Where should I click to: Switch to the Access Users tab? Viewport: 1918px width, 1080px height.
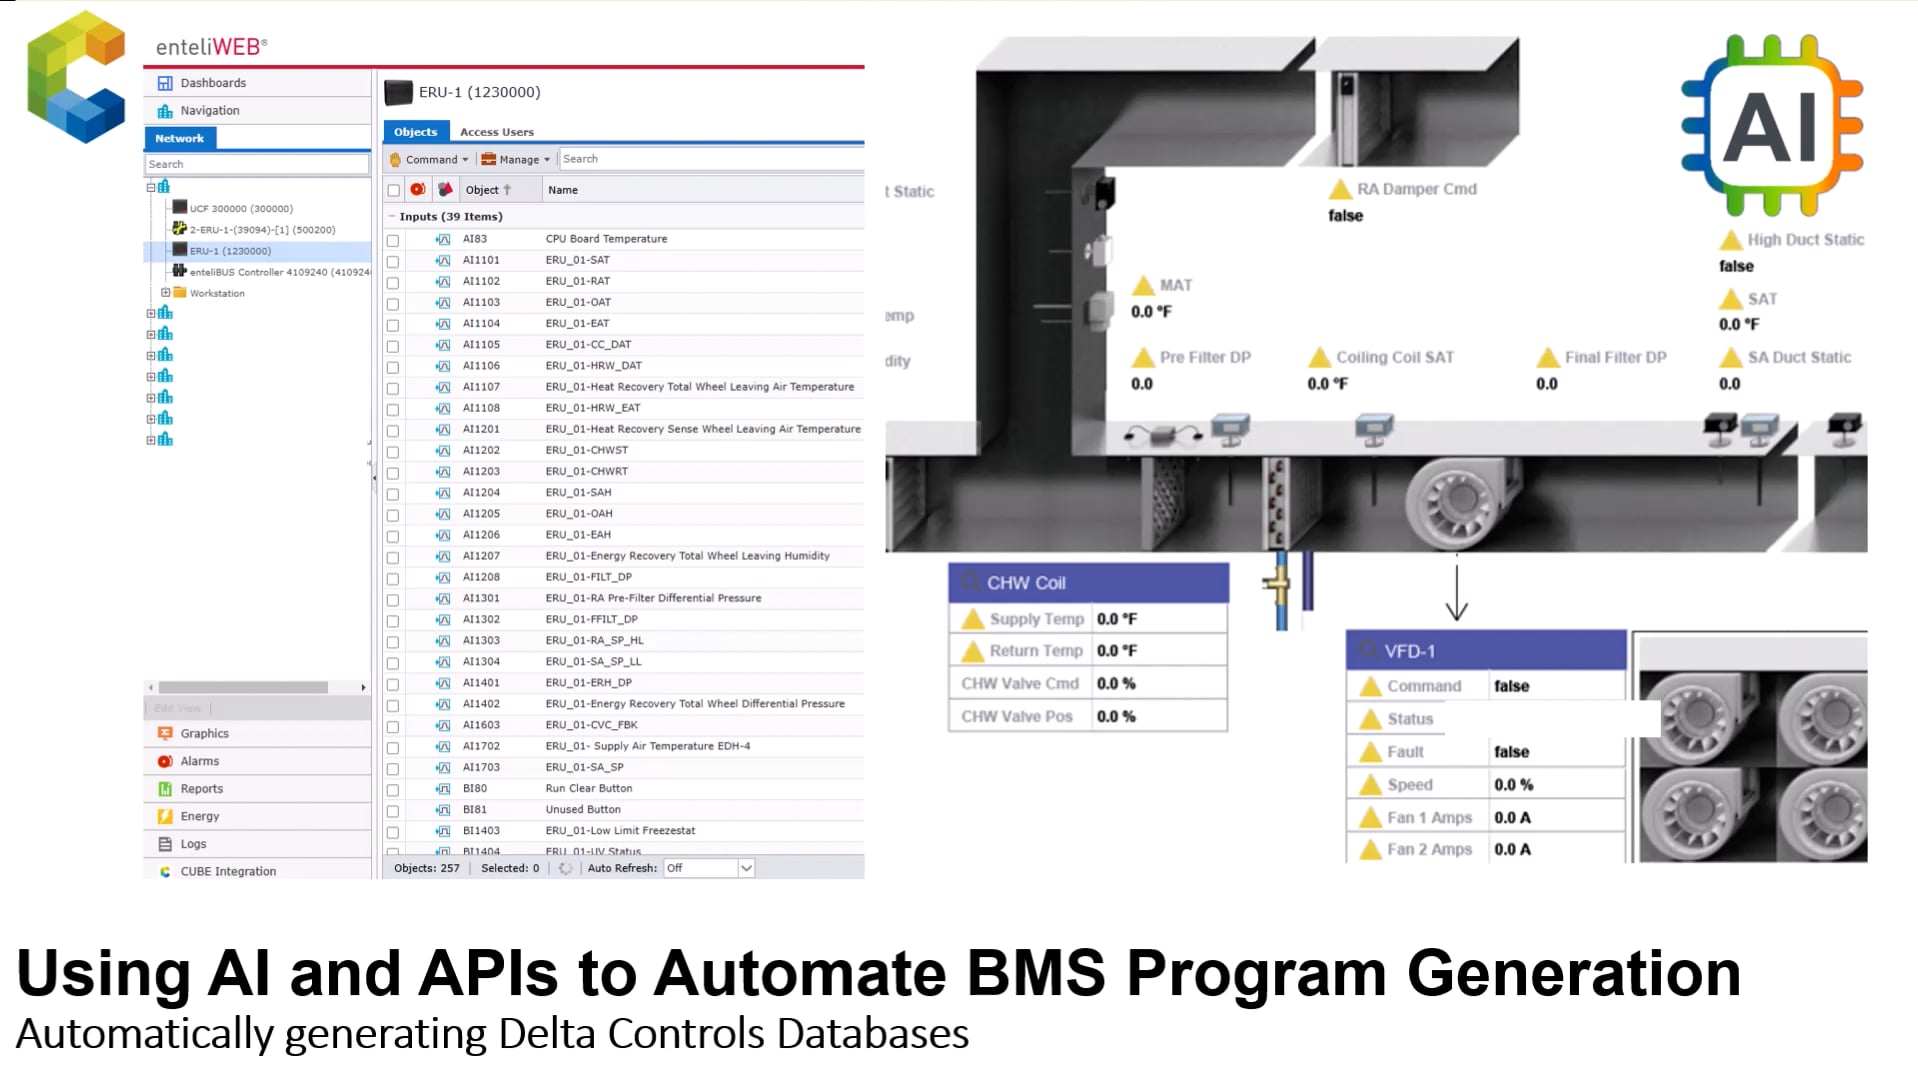point(496,132)
